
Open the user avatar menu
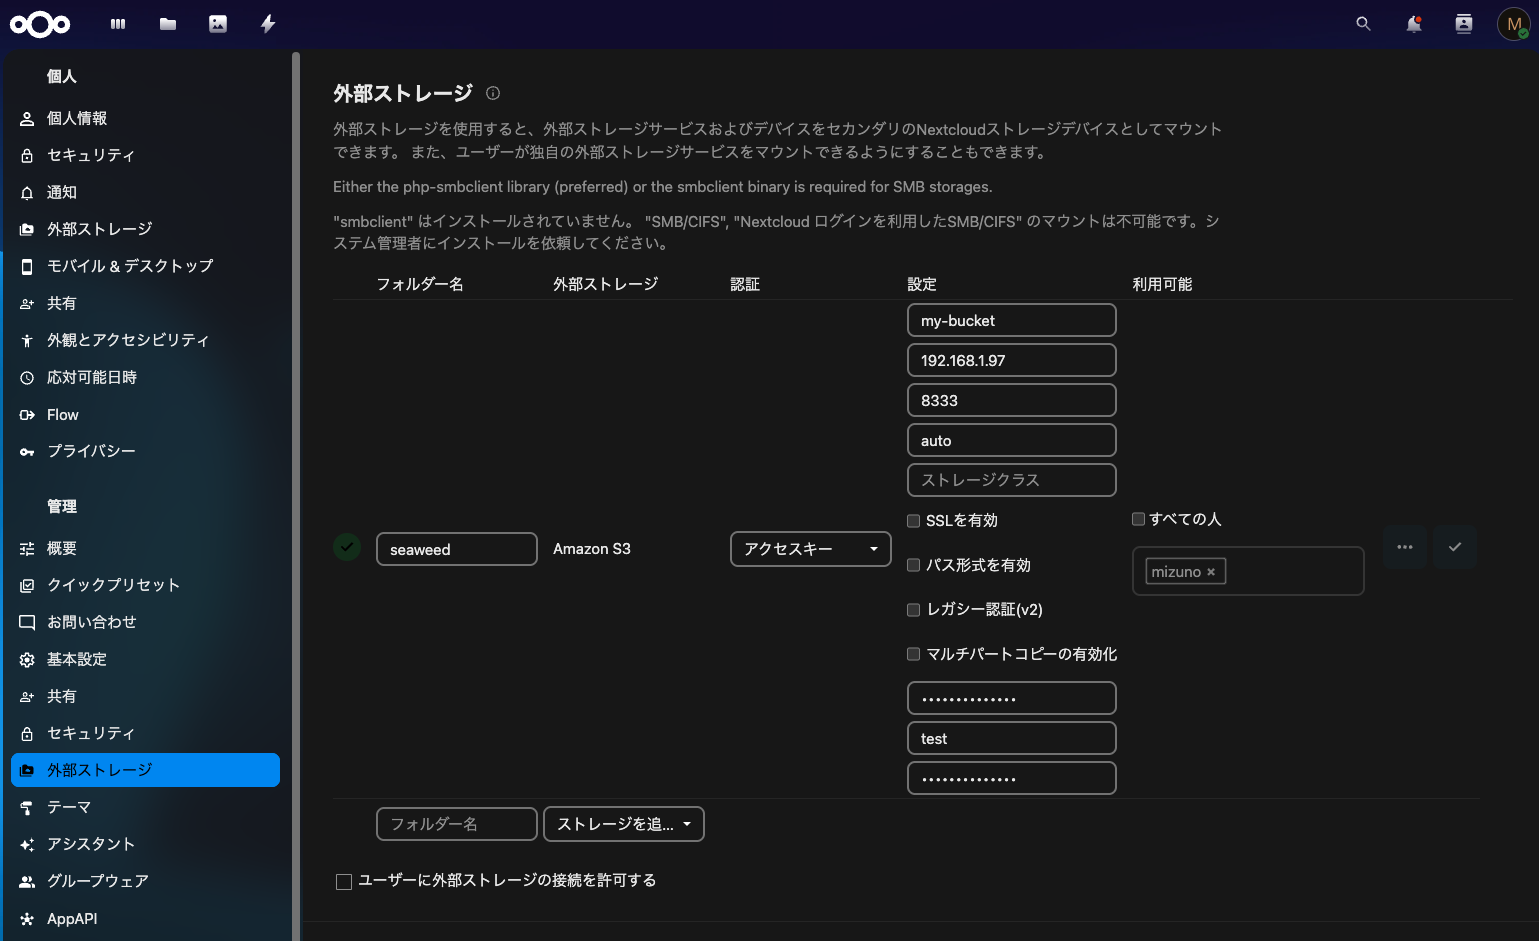pyautogui.click(x=1514, y=24)
